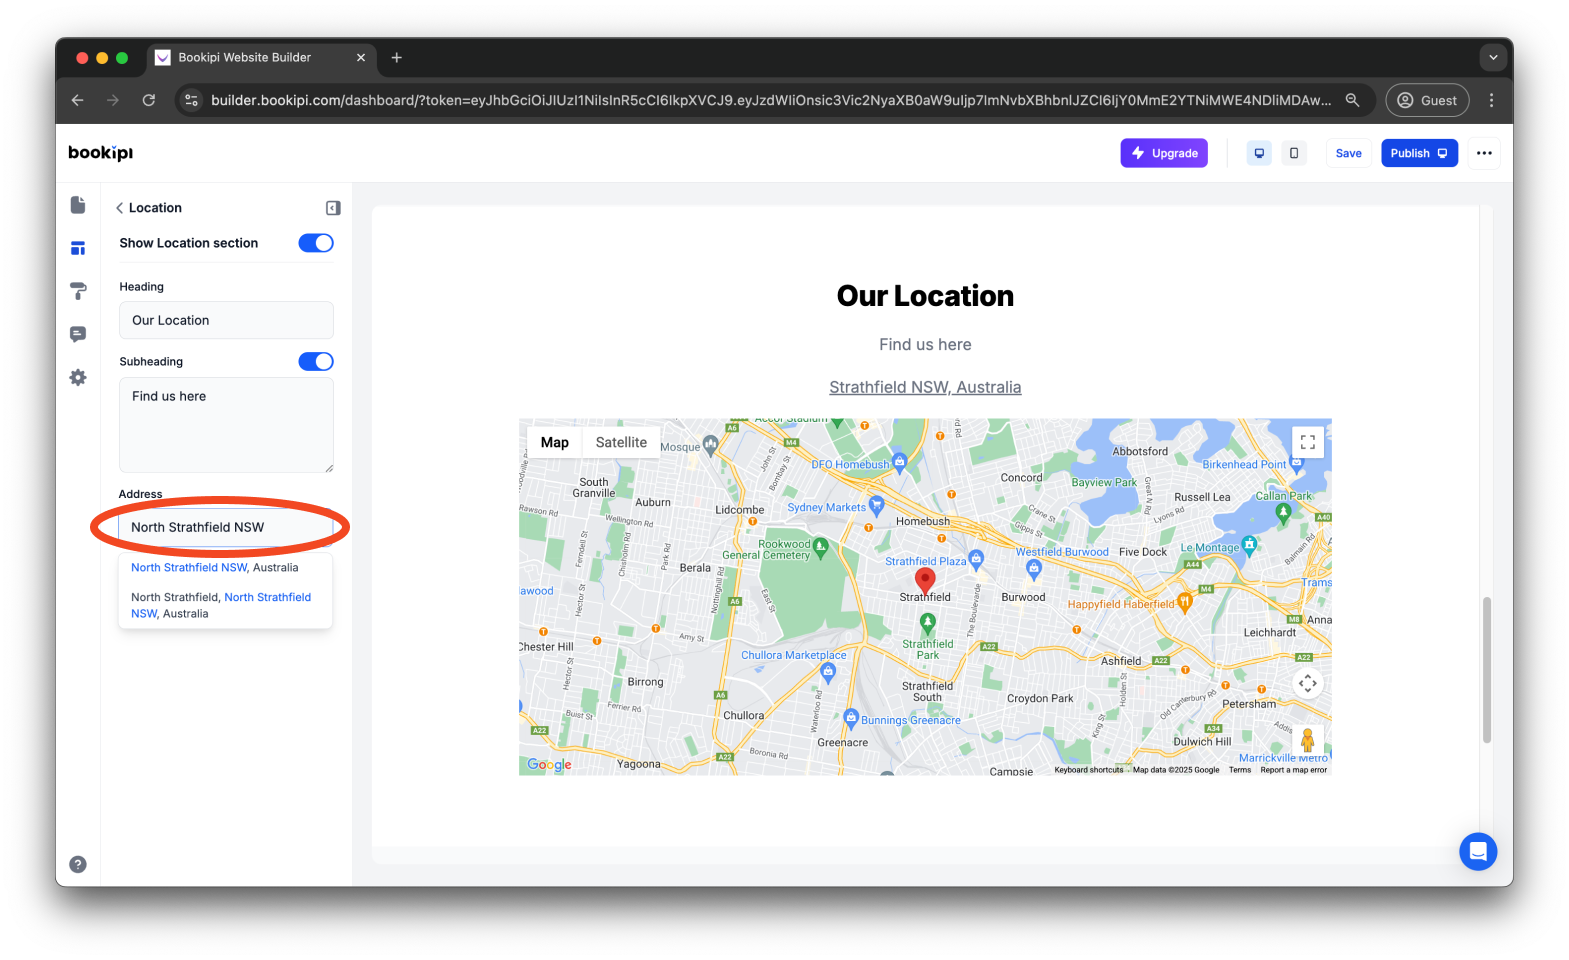The height and width of the screenshot is (960, 1569).
Task: Select suggestion "North Strathfield NSW, Australia"
Action: [215, 567]
